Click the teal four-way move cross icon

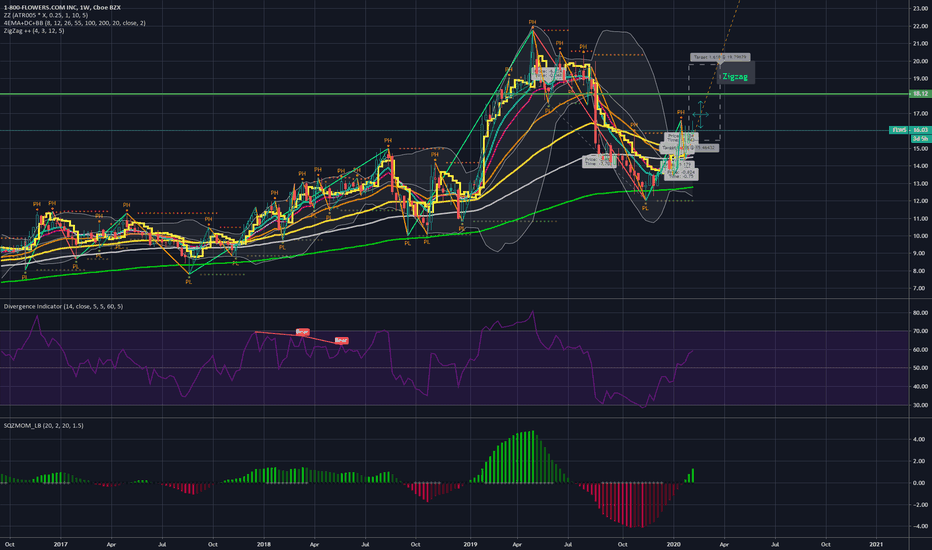[700, 114]
